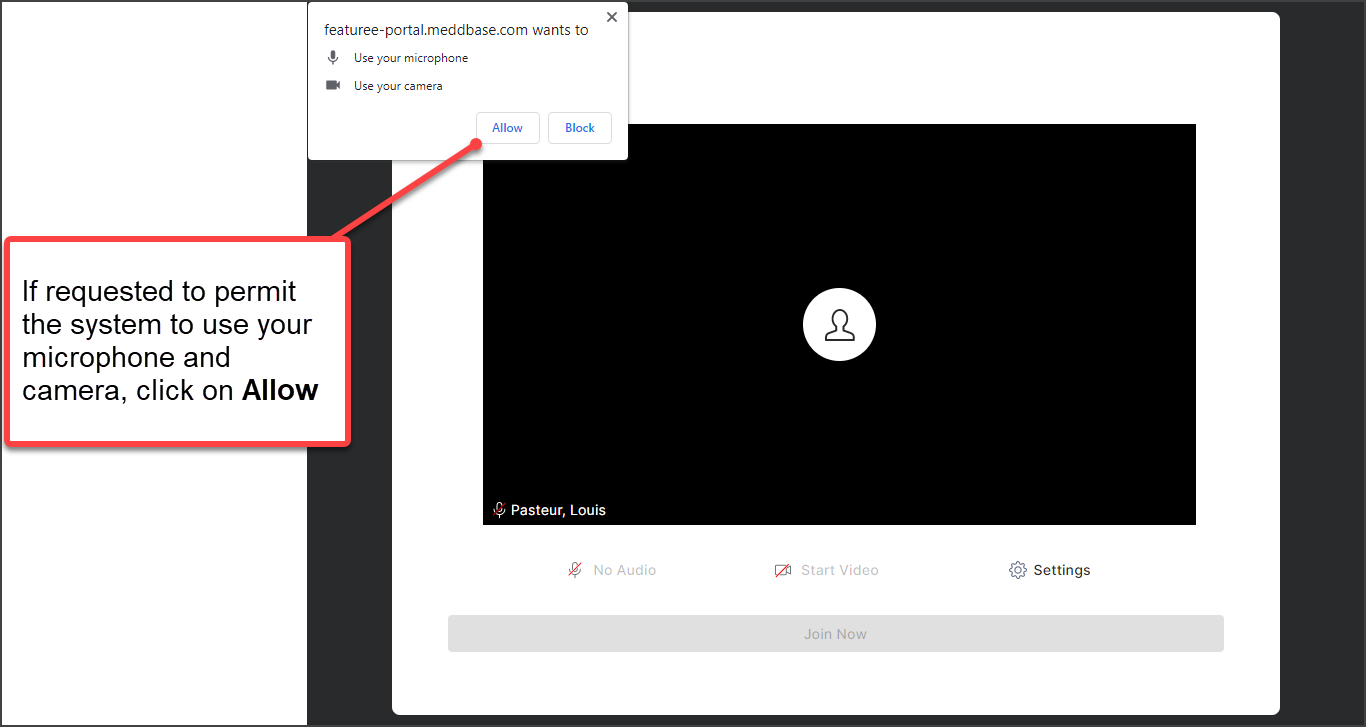The width and height of the screenshot is (1366, 727).
Task: Click the 'Pasteur, Louis' name label
Action: click(558, 510)
